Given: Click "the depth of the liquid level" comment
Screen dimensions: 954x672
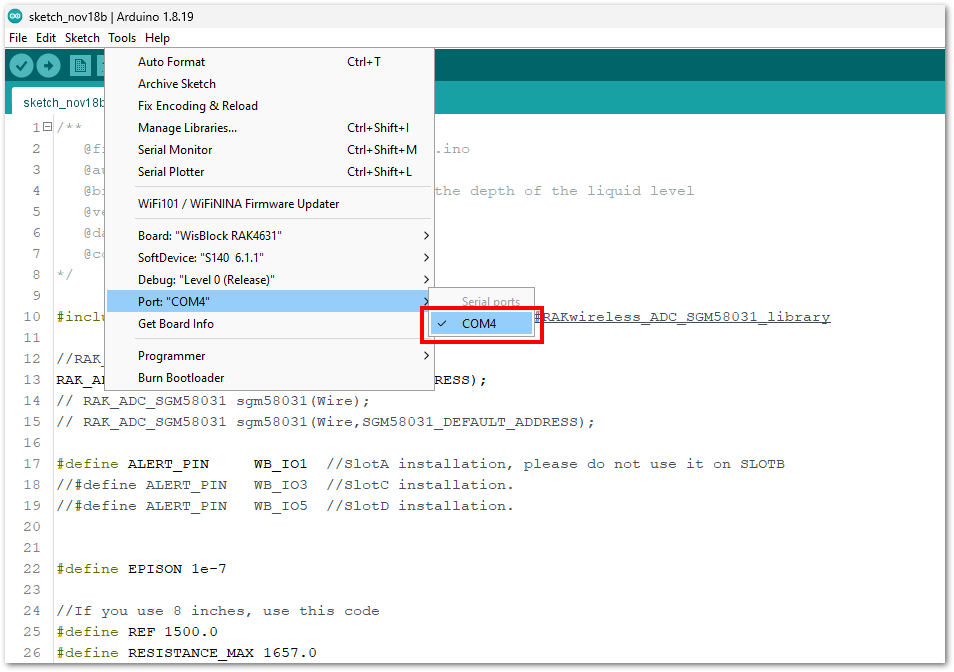Looking at the screenshot, I should point(565,191).
